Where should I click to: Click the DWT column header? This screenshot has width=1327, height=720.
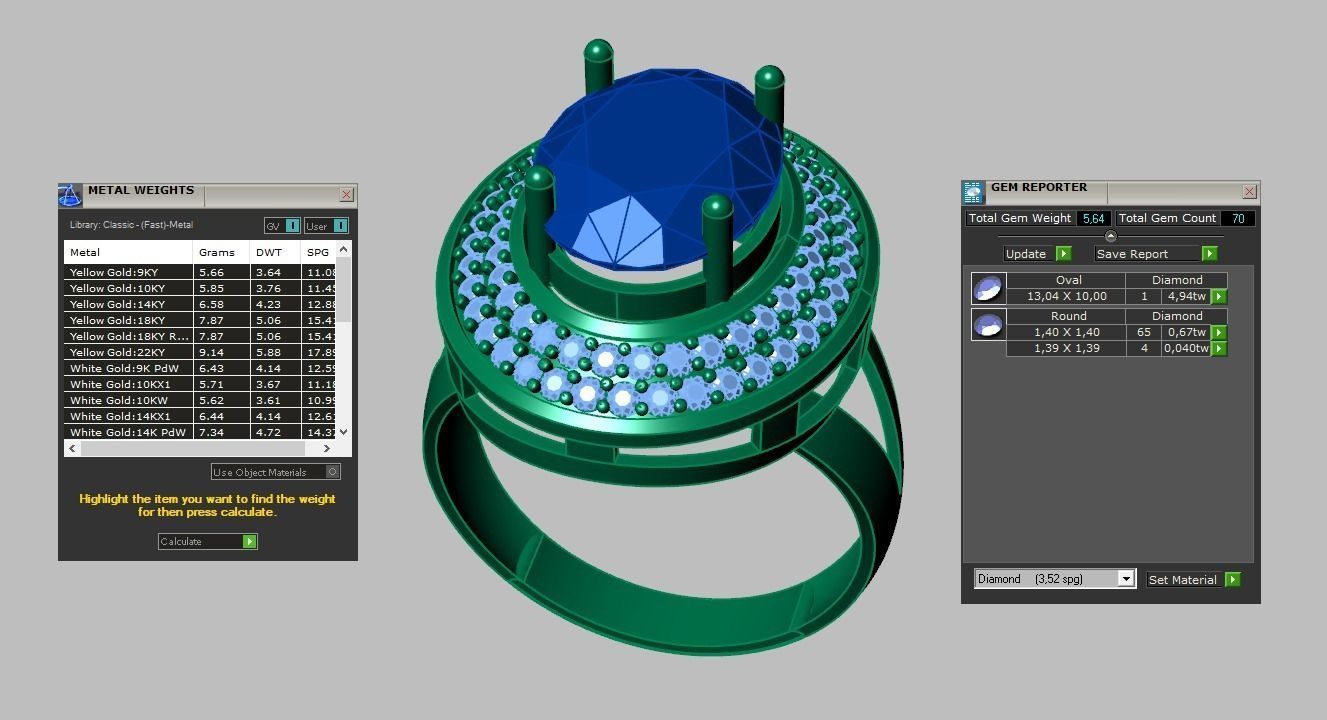click(275, 253)
